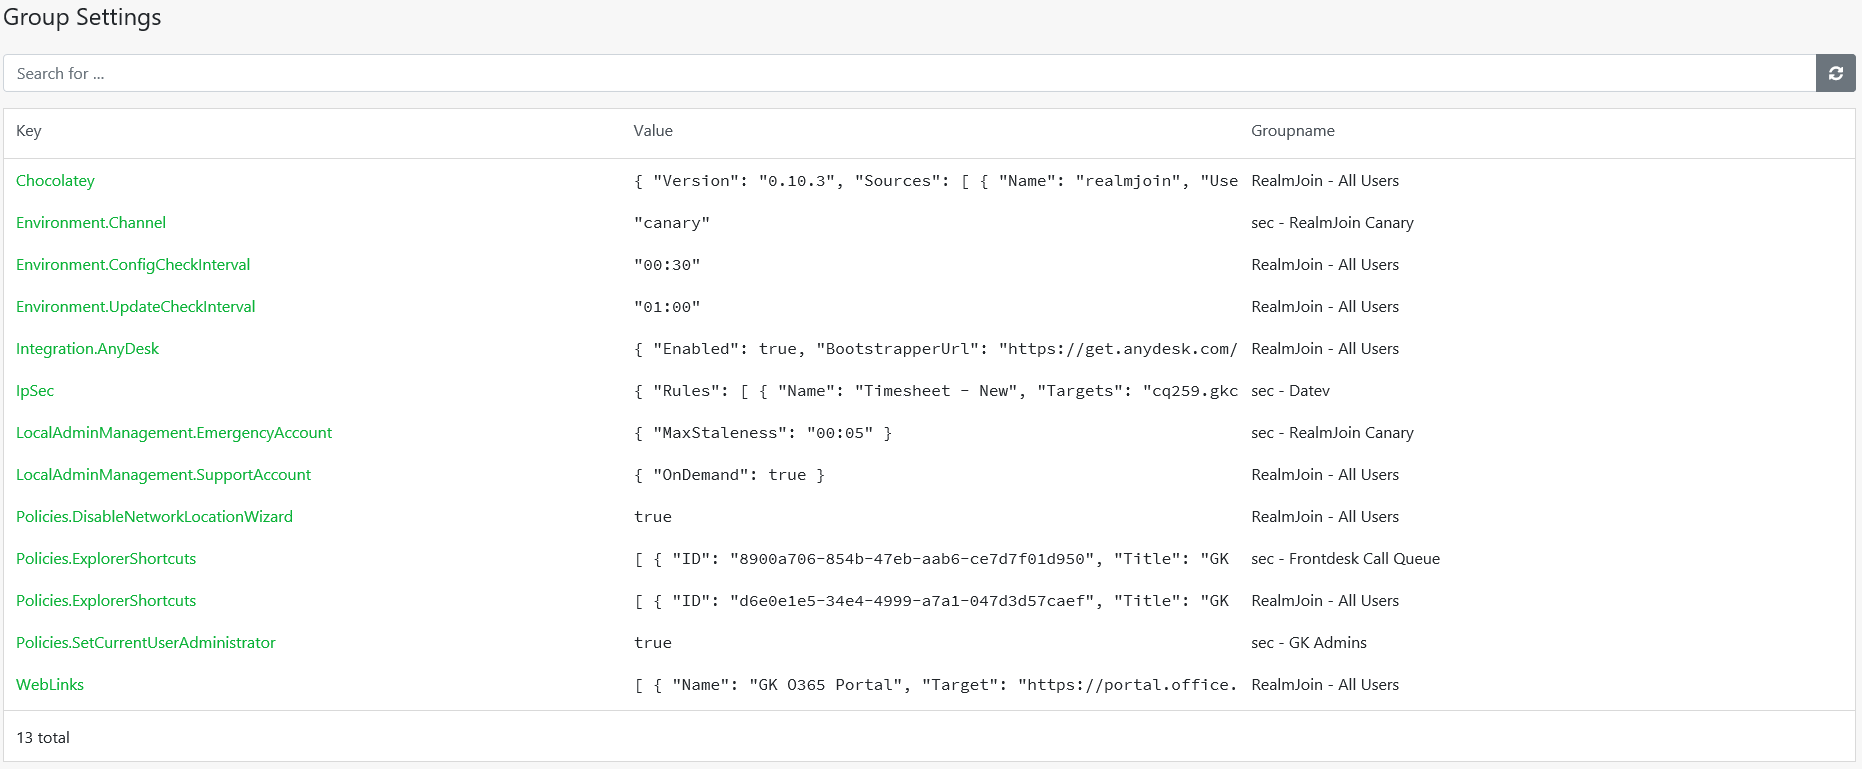The height and width of the screenshot is (769, 1862).
Task: Click 'sec - RealmJoin Canary' in Environment.Channel row
Action: (x=1332, y=223)
